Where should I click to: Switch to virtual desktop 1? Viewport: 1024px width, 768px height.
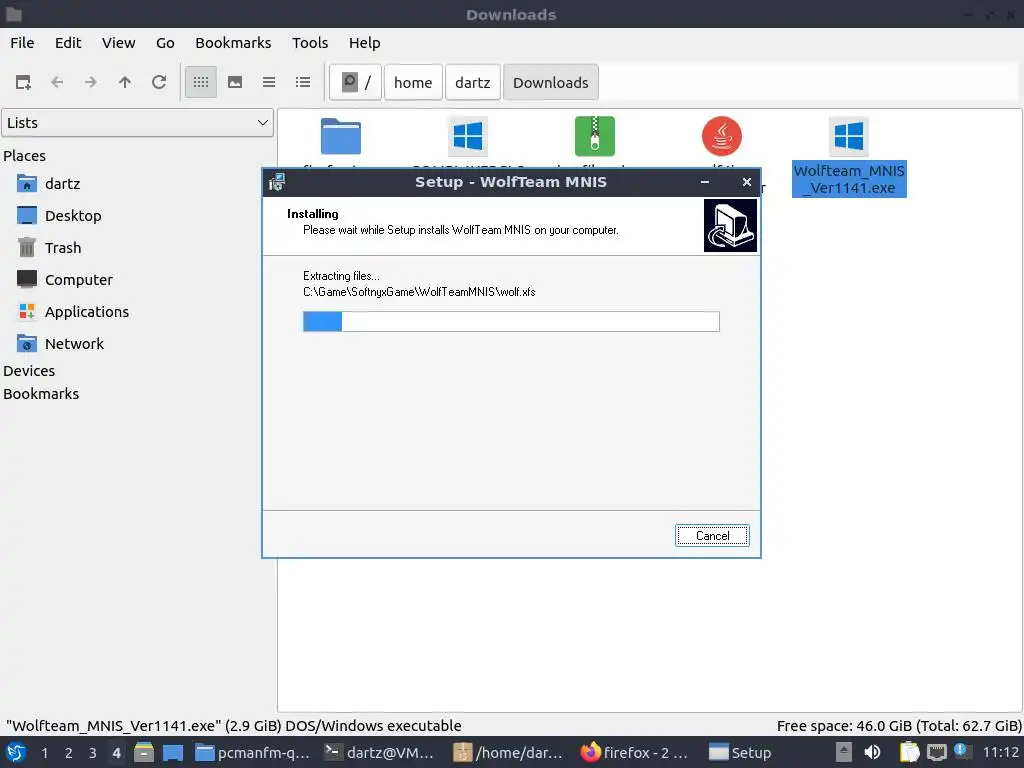click(44, 753)
